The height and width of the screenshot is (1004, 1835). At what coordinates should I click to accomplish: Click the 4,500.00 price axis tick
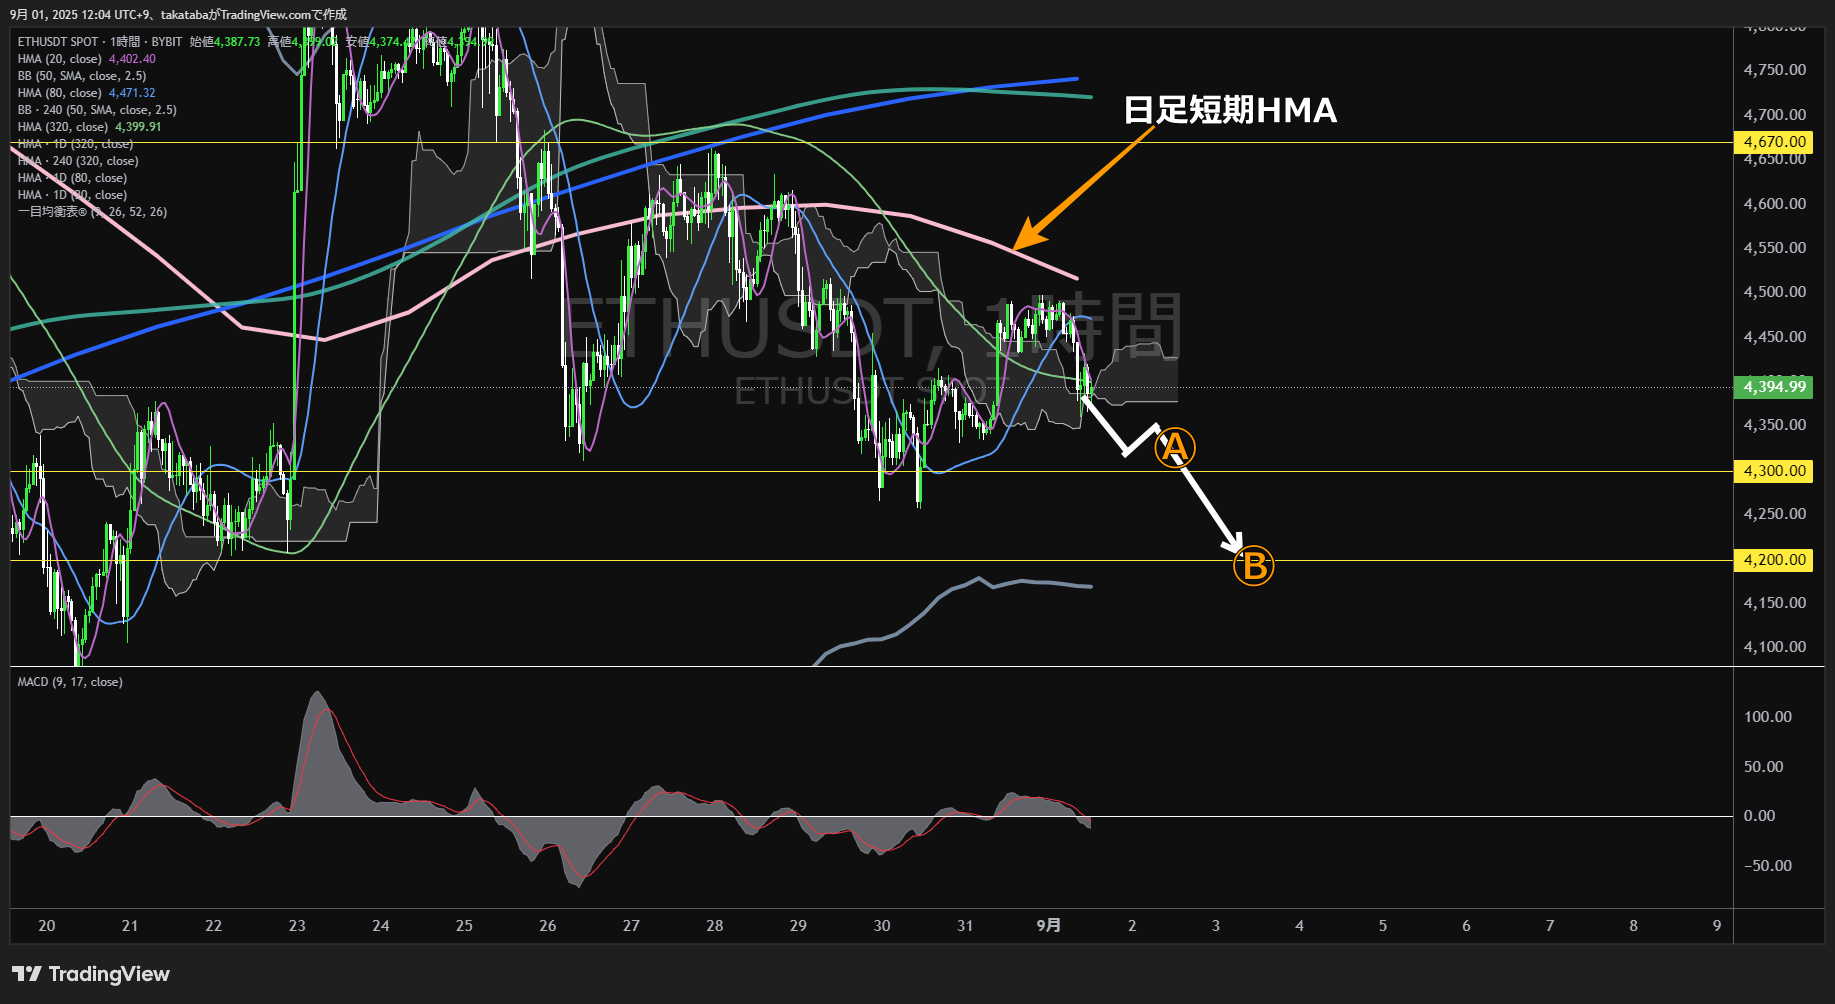pos(1775,292)
